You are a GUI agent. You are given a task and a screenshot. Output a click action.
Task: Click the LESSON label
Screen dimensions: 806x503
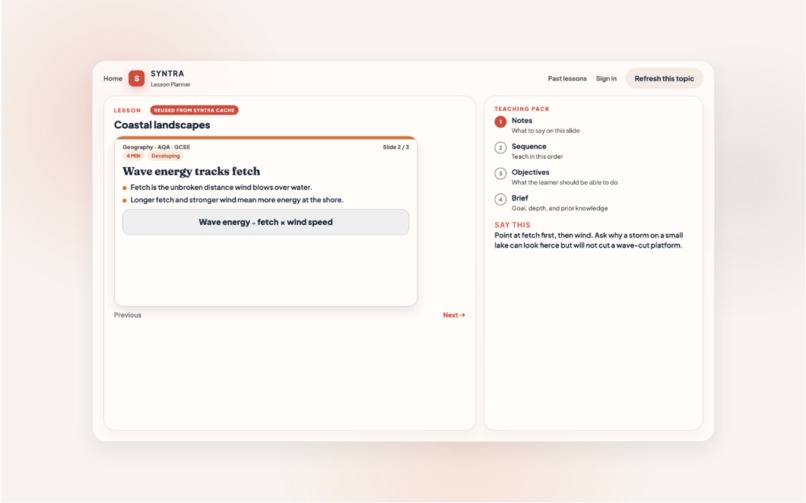pyautogui.click(x=127, y=110)
